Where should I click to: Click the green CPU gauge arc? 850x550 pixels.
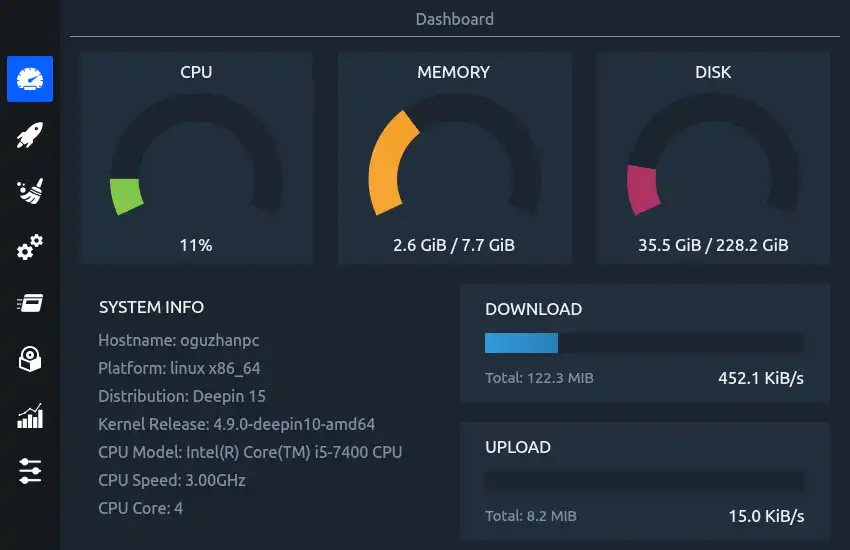[x=126, y=195]
